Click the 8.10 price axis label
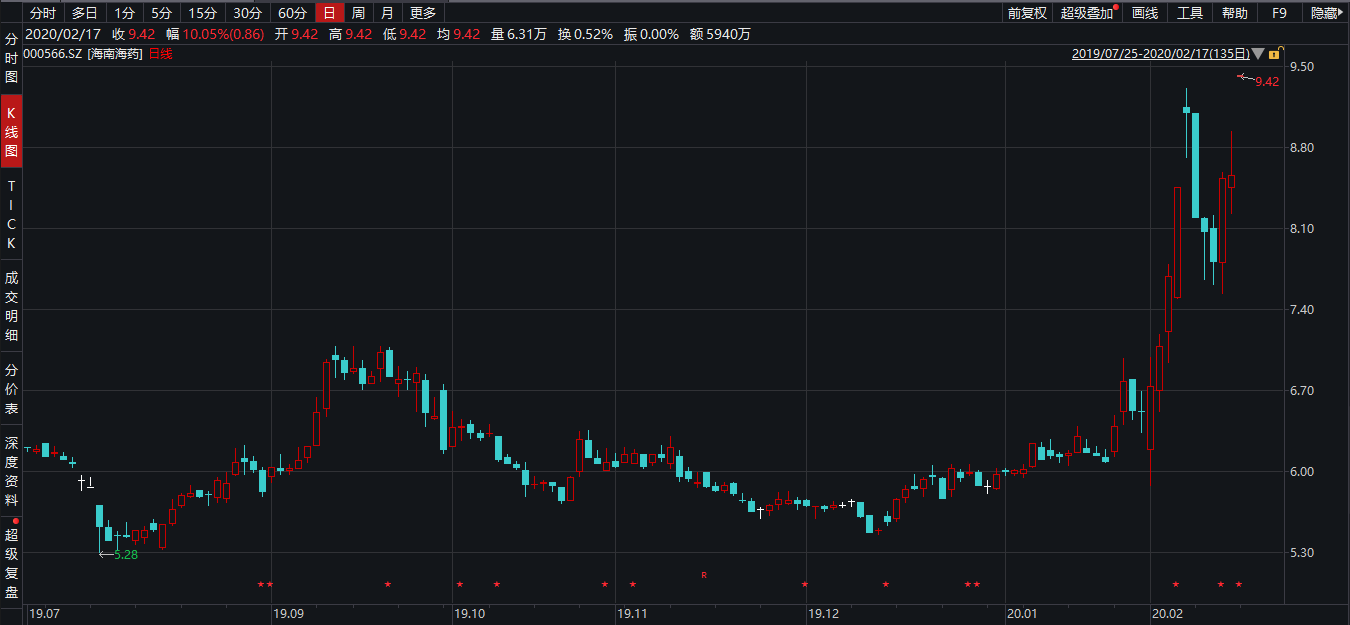Screen dimensions: 1350x625 pyautogui.click(x=1303, y=229)
